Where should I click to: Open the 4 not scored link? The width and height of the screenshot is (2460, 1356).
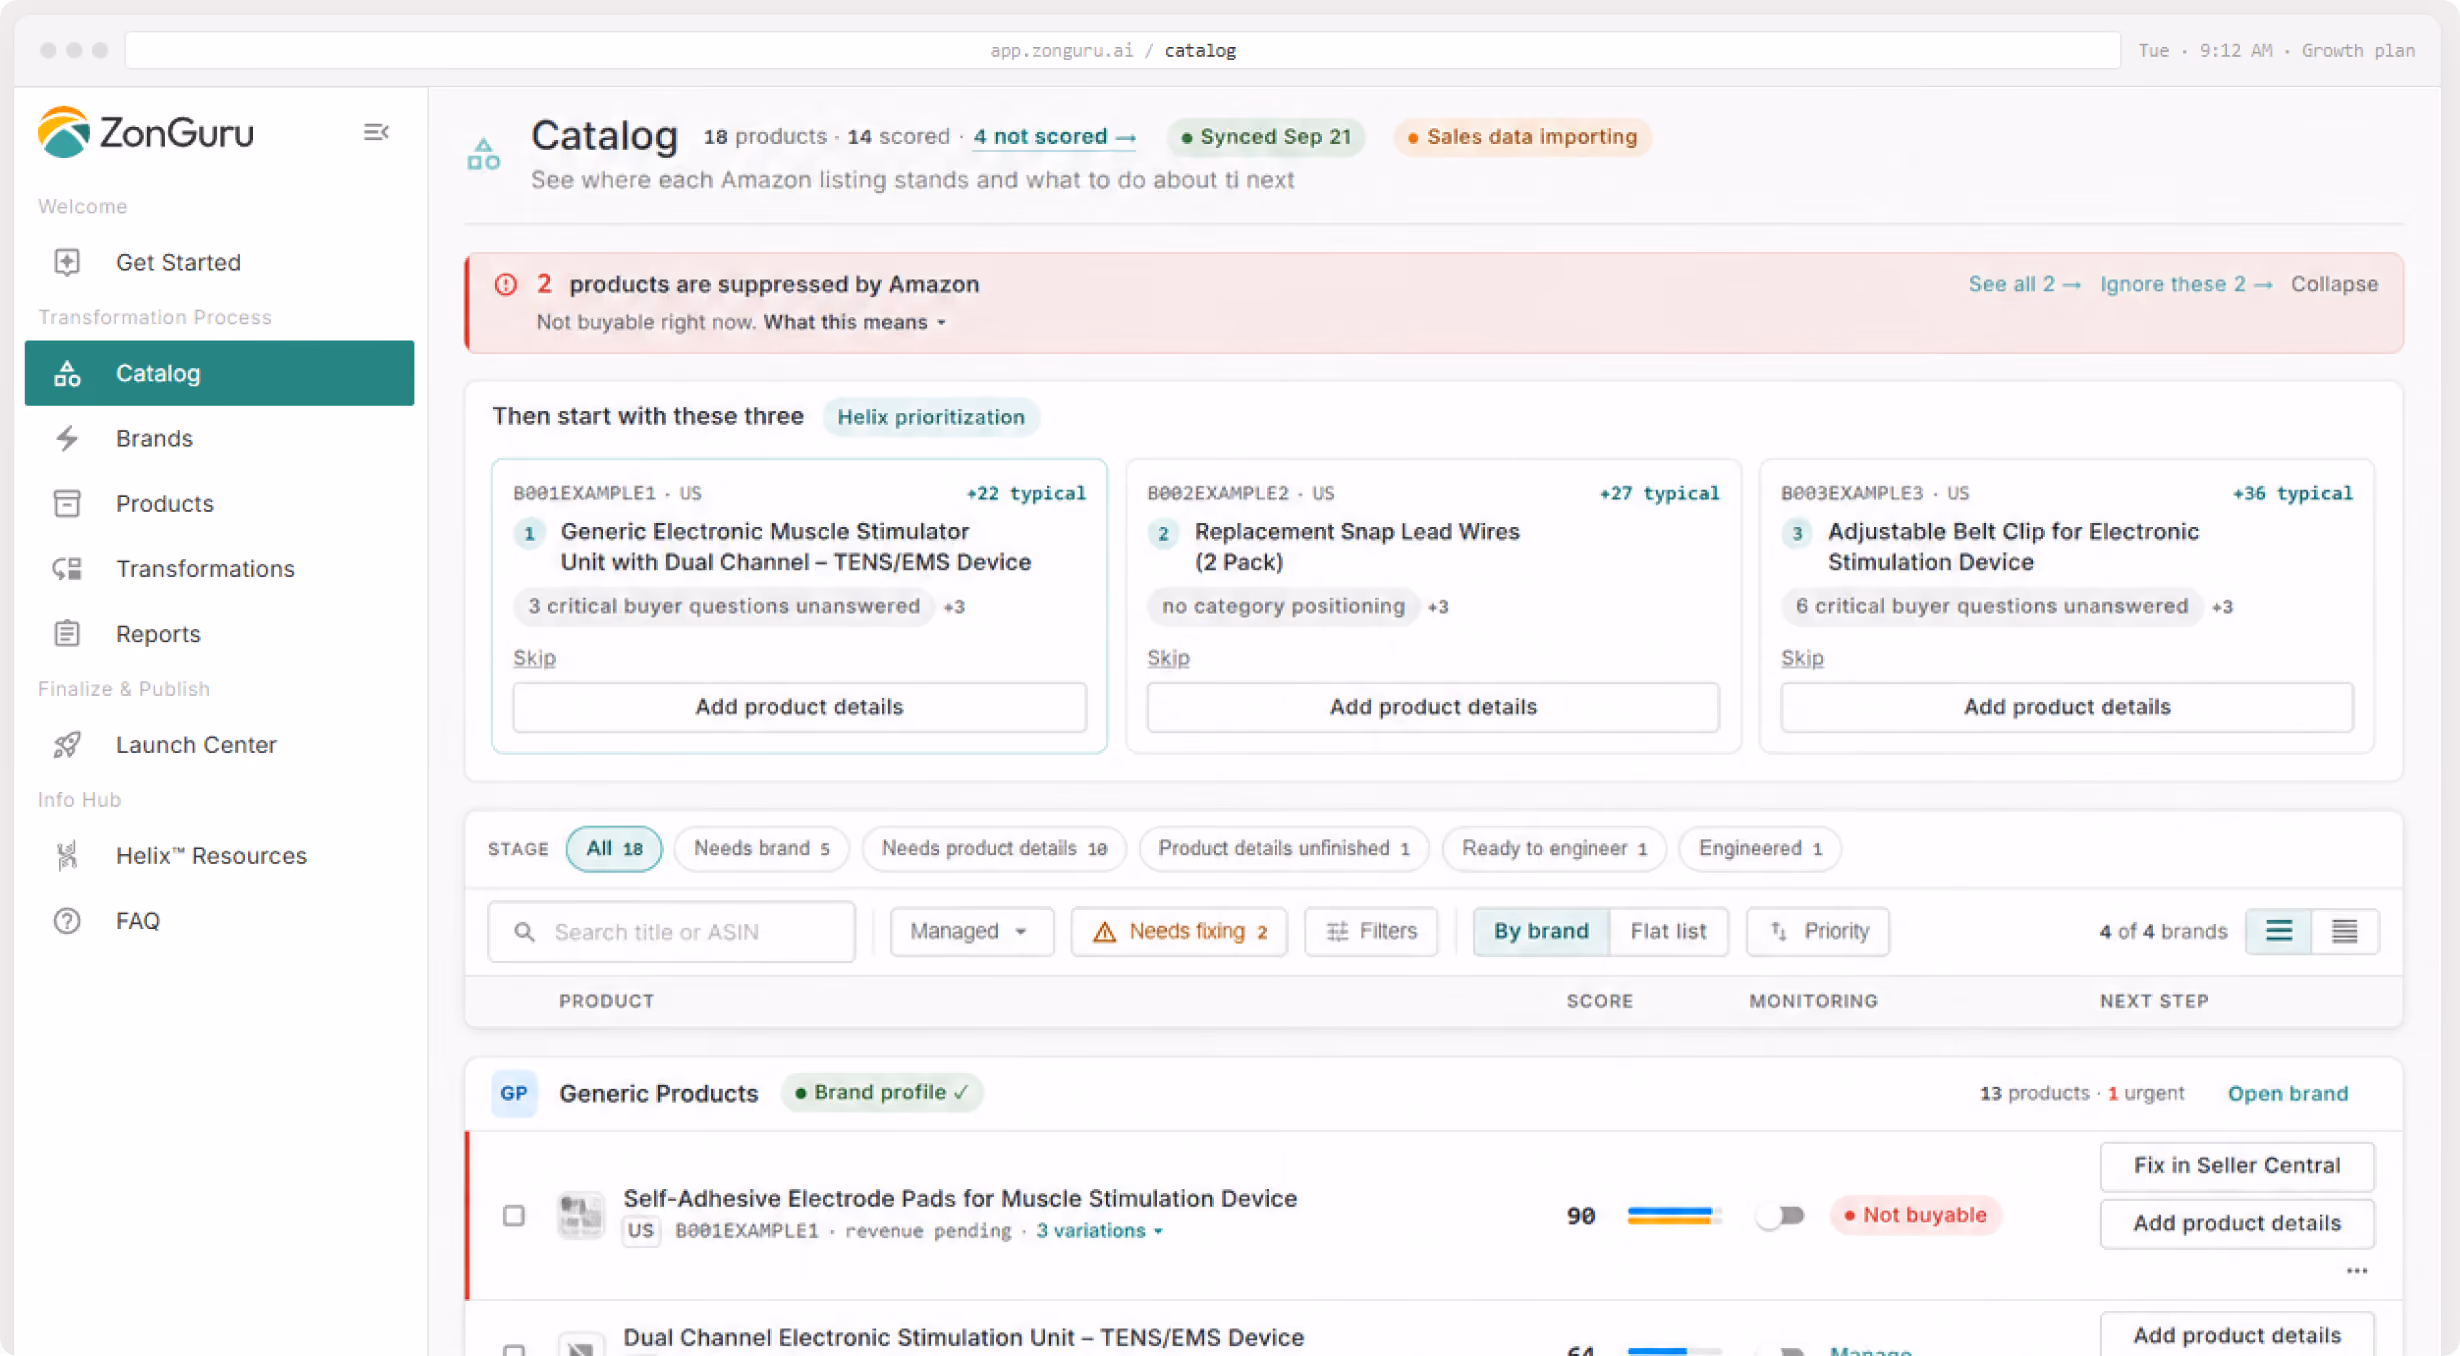tap(1054, 136)
